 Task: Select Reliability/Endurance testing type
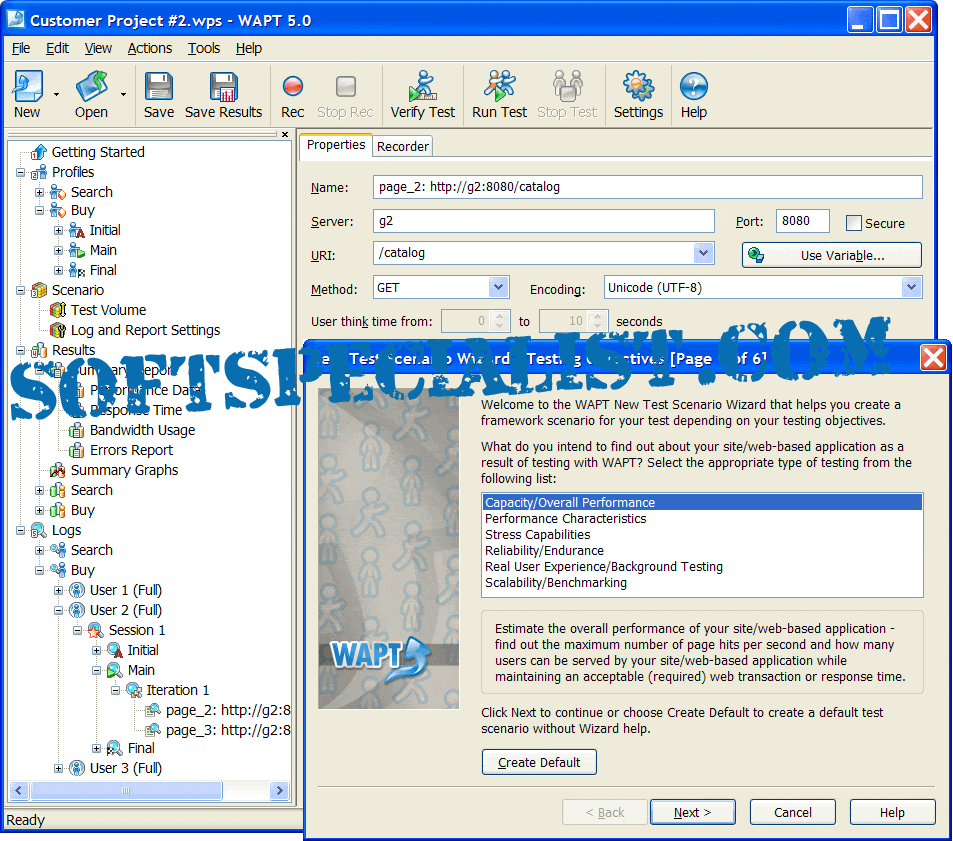(x=544, y=551)
